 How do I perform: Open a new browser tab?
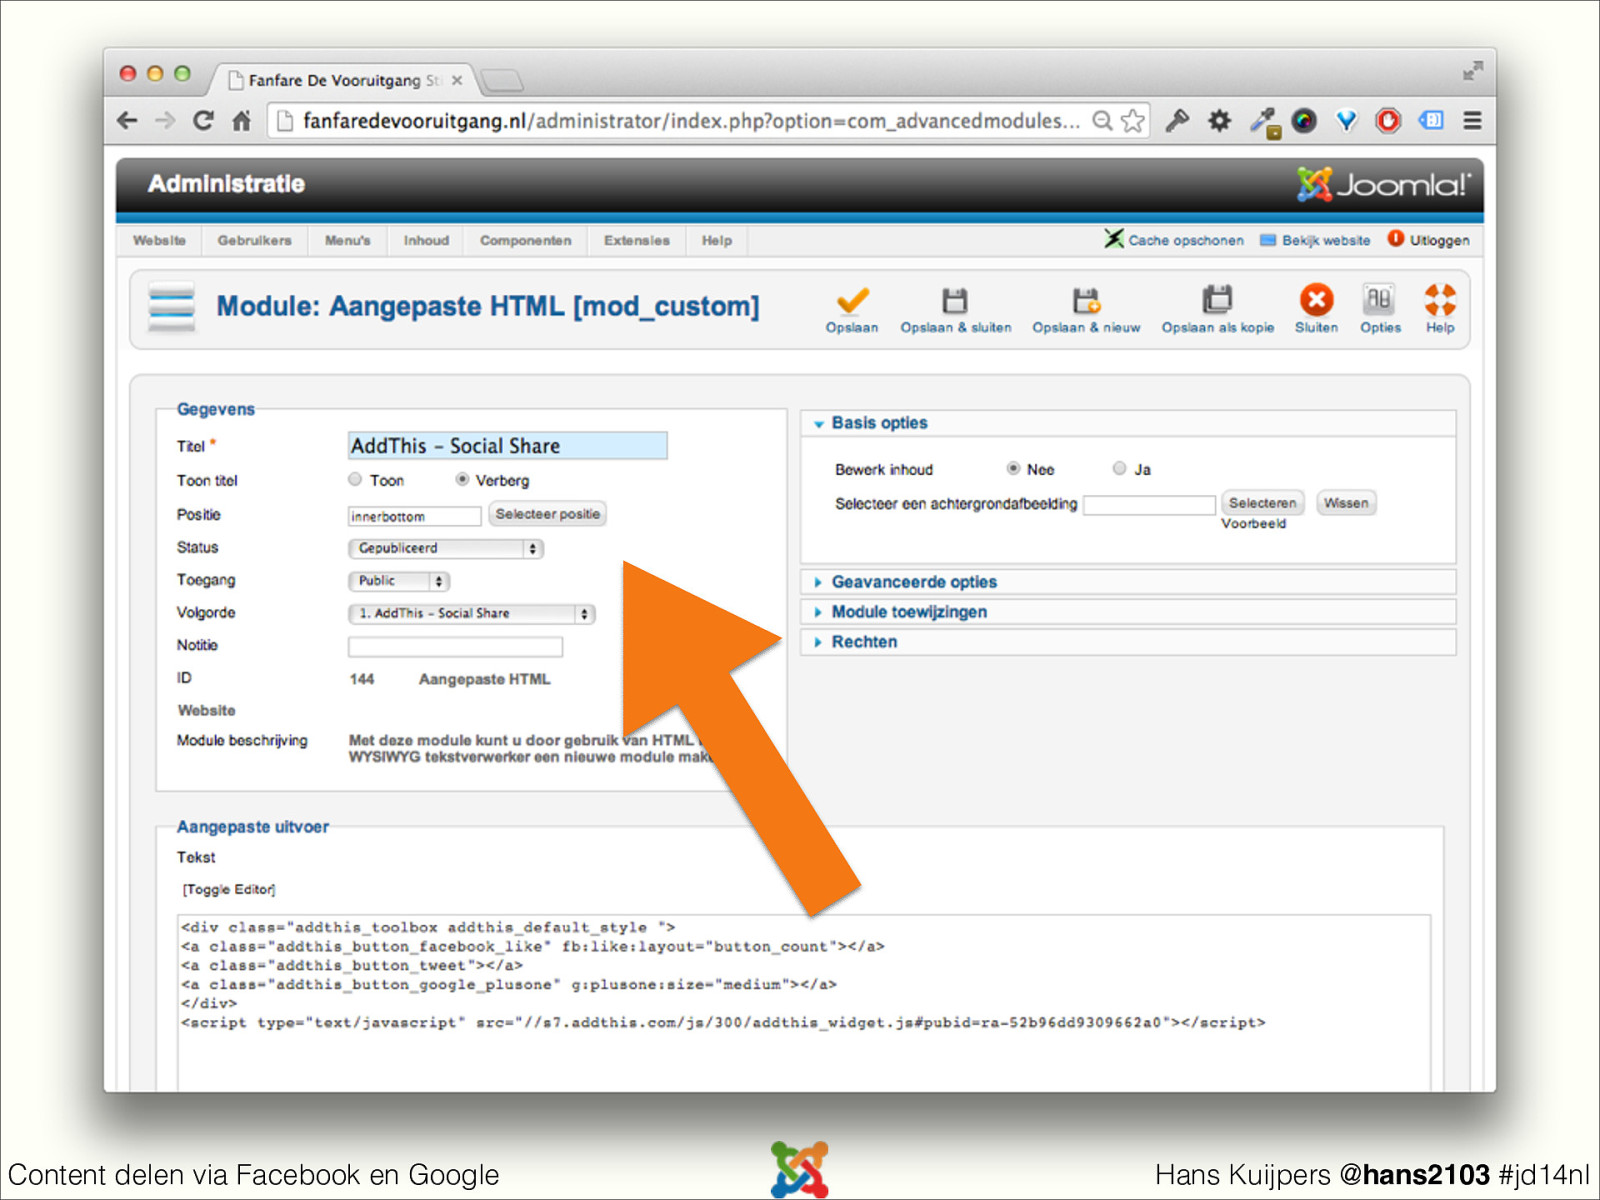point(502,80)
